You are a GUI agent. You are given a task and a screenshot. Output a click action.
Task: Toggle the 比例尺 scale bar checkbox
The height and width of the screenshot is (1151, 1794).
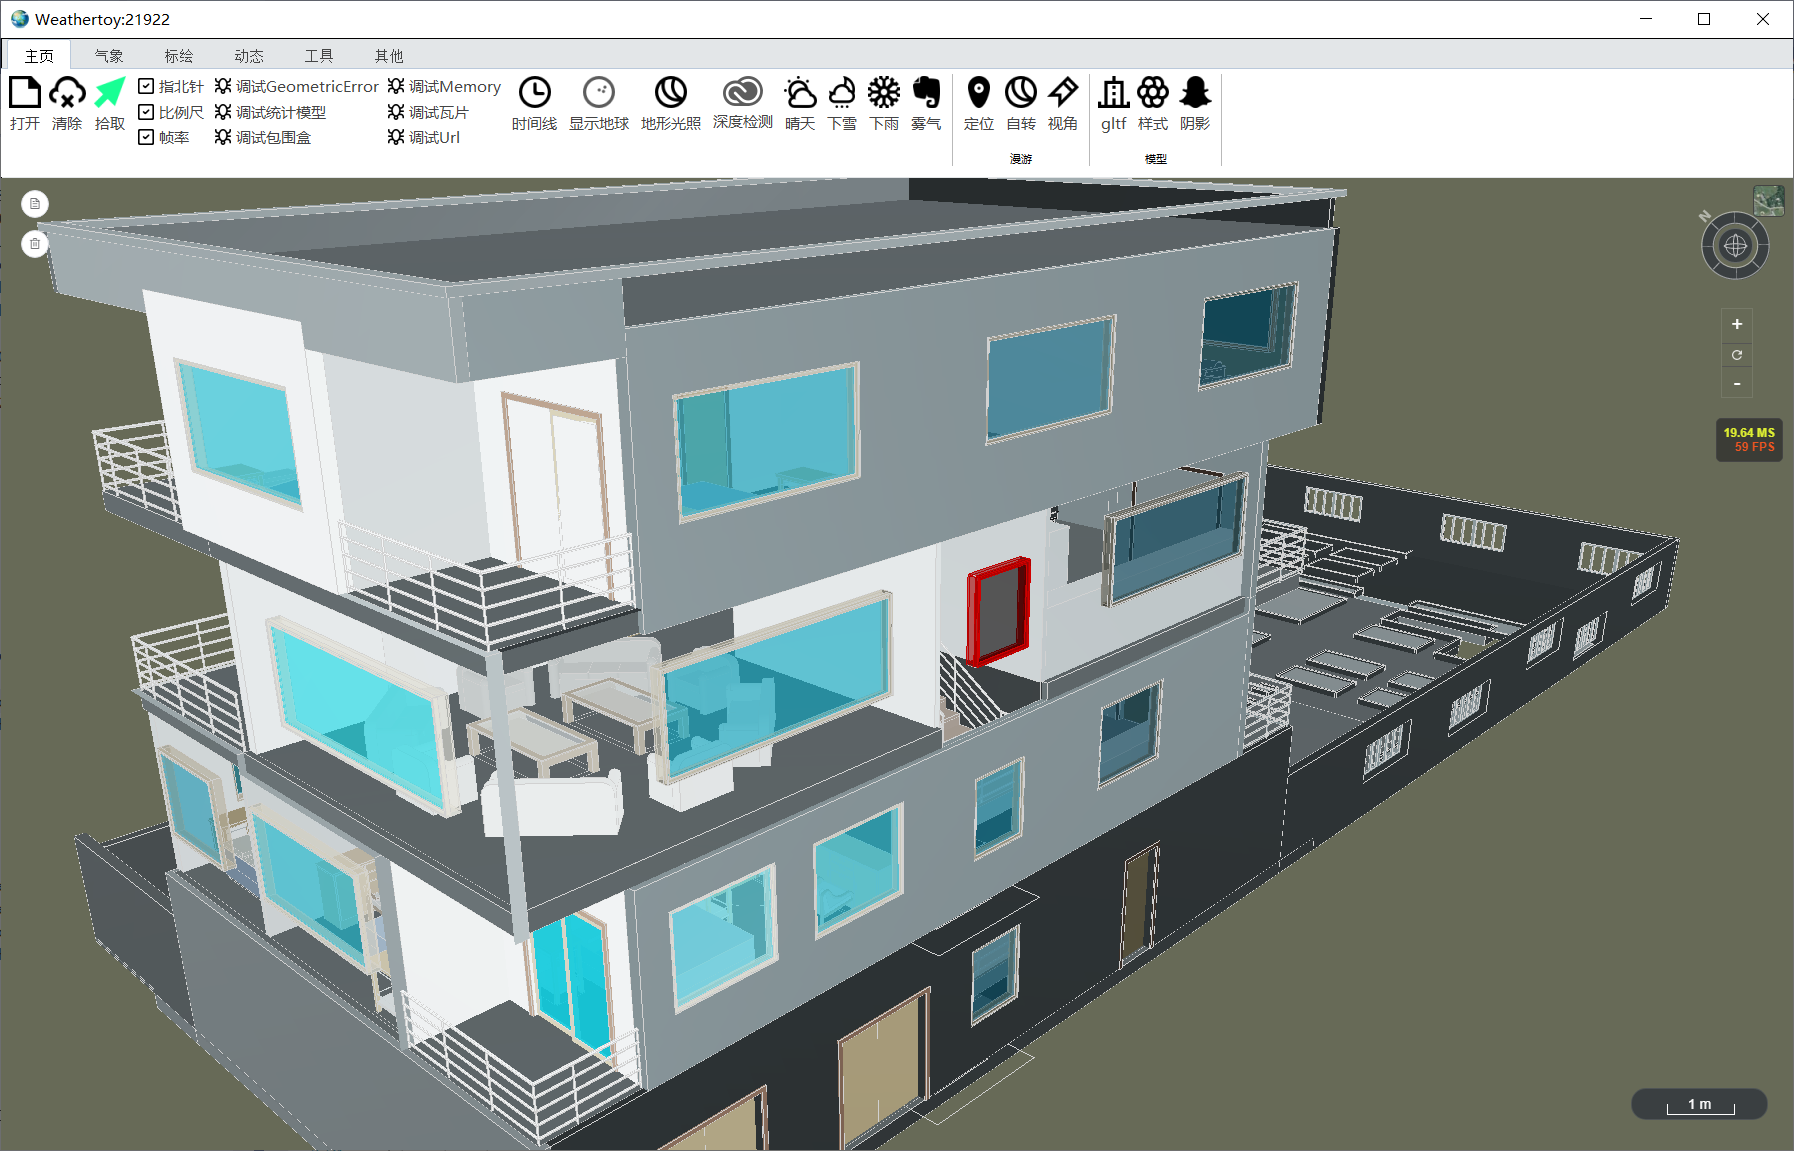pyautogui.click(x=145, y=111)
